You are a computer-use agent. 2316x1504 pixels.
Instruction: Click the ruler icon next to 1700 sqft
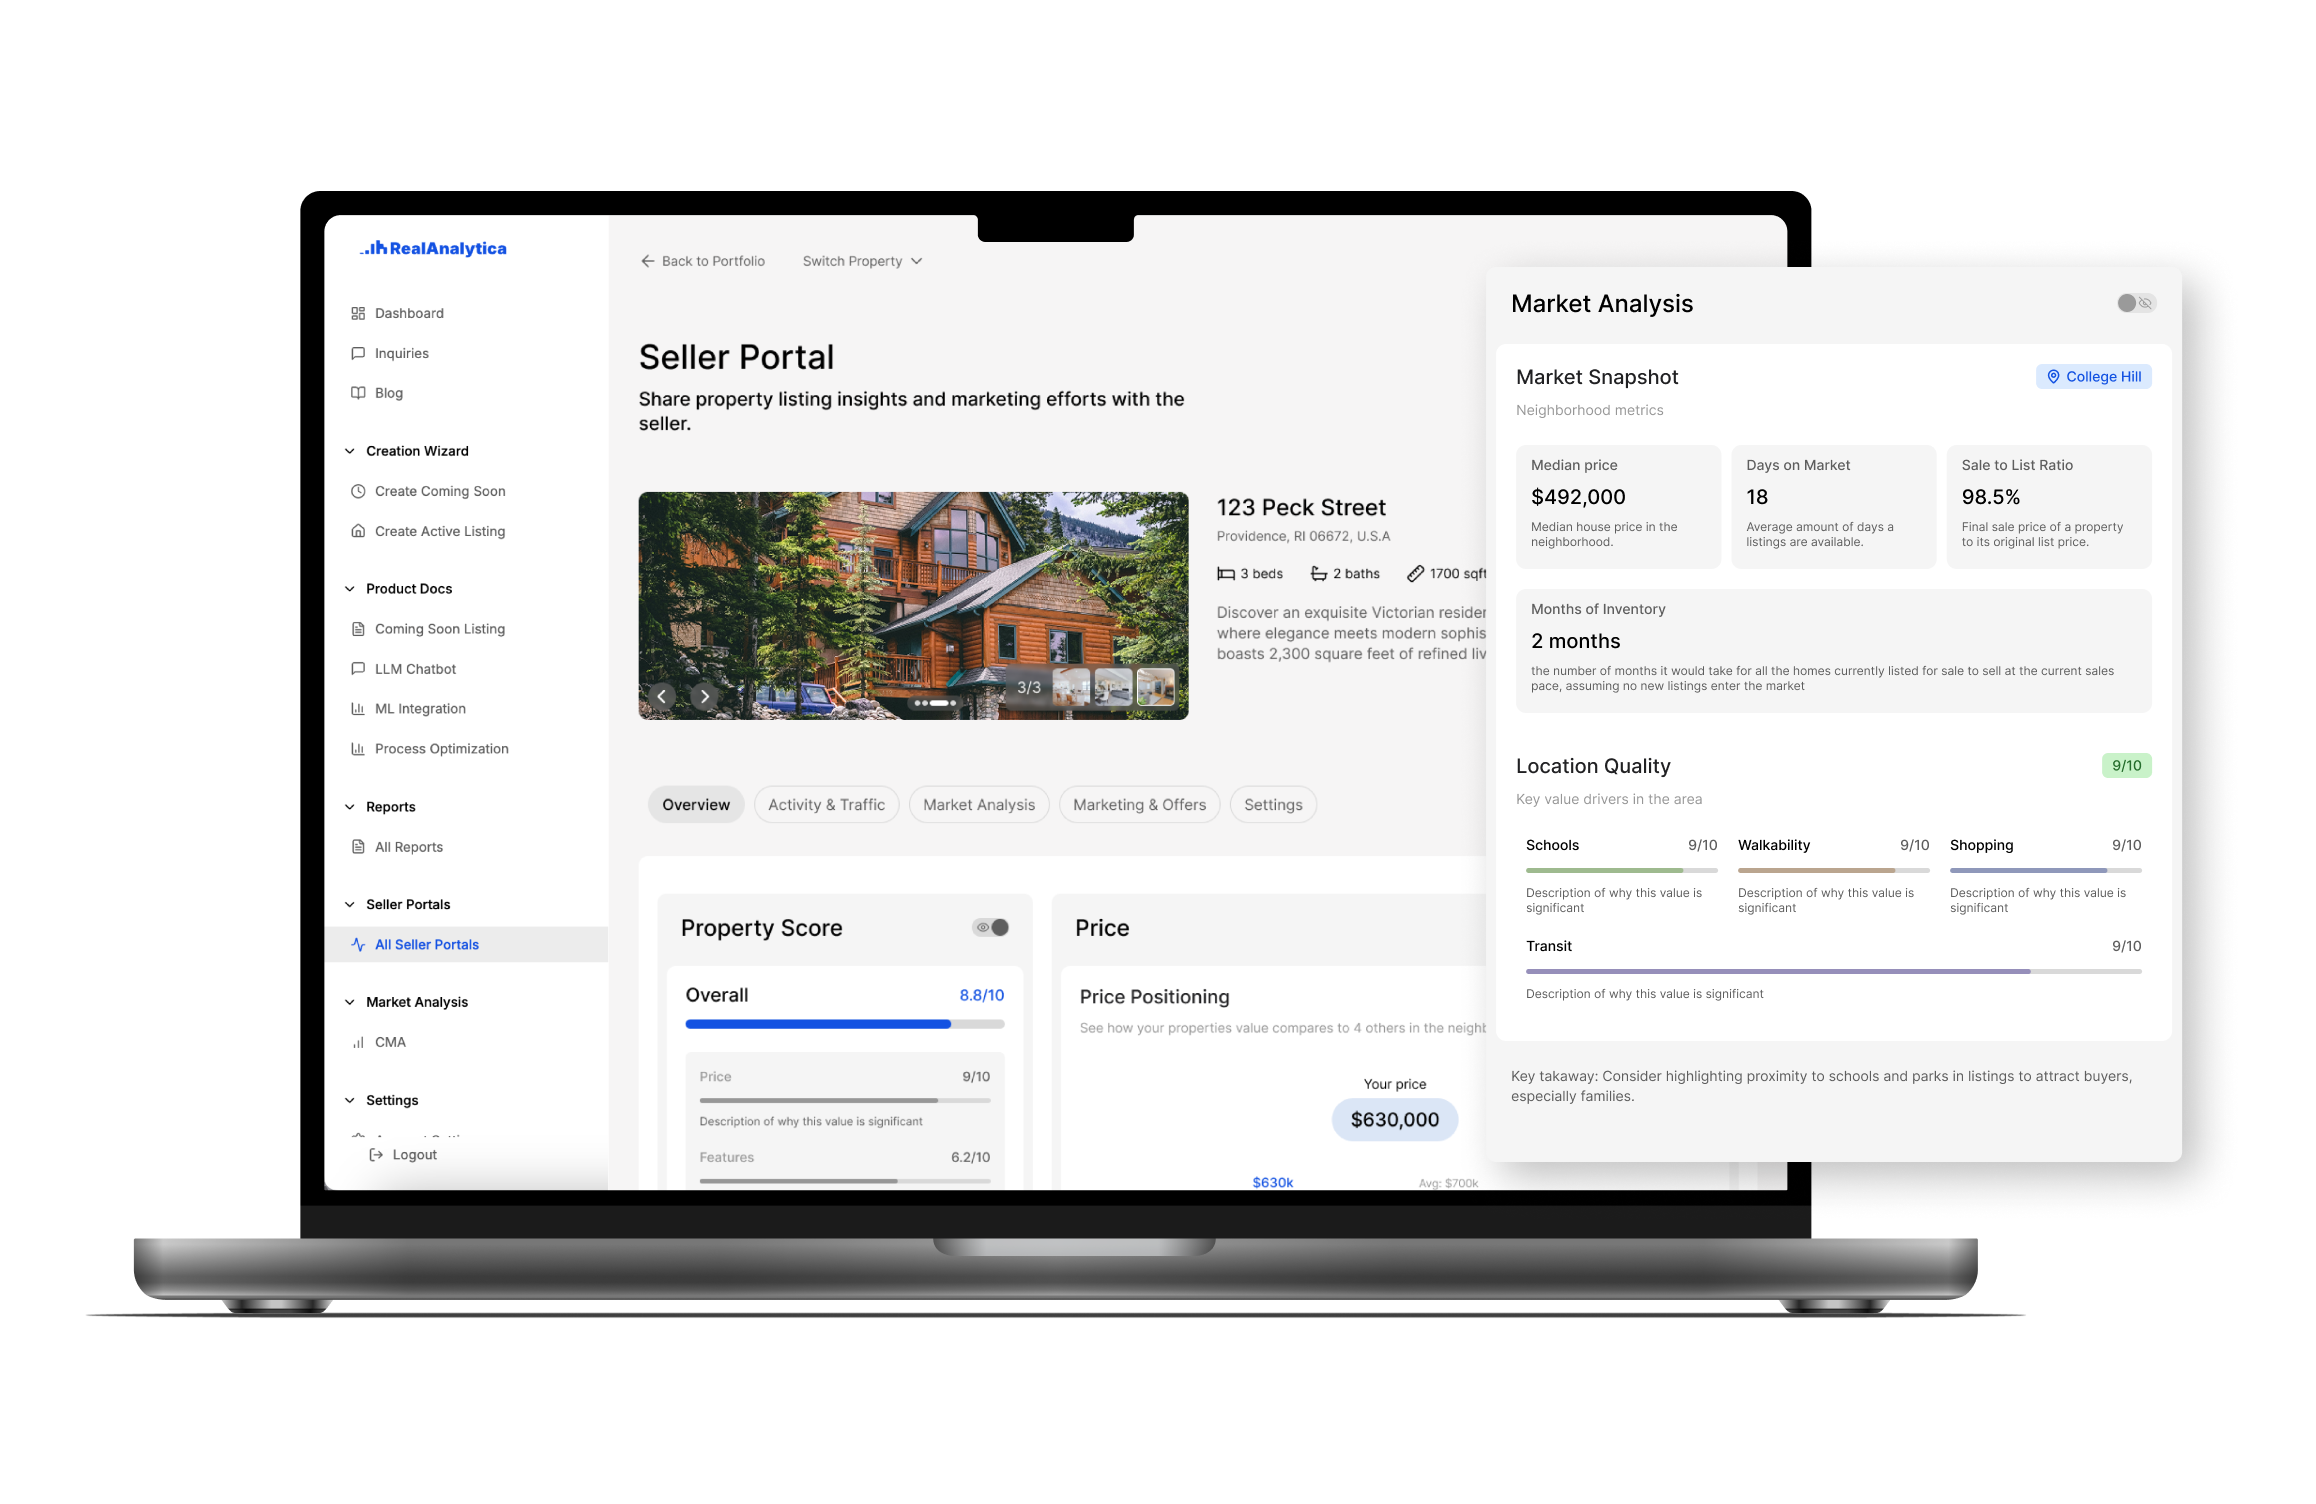coord(1415,574)
